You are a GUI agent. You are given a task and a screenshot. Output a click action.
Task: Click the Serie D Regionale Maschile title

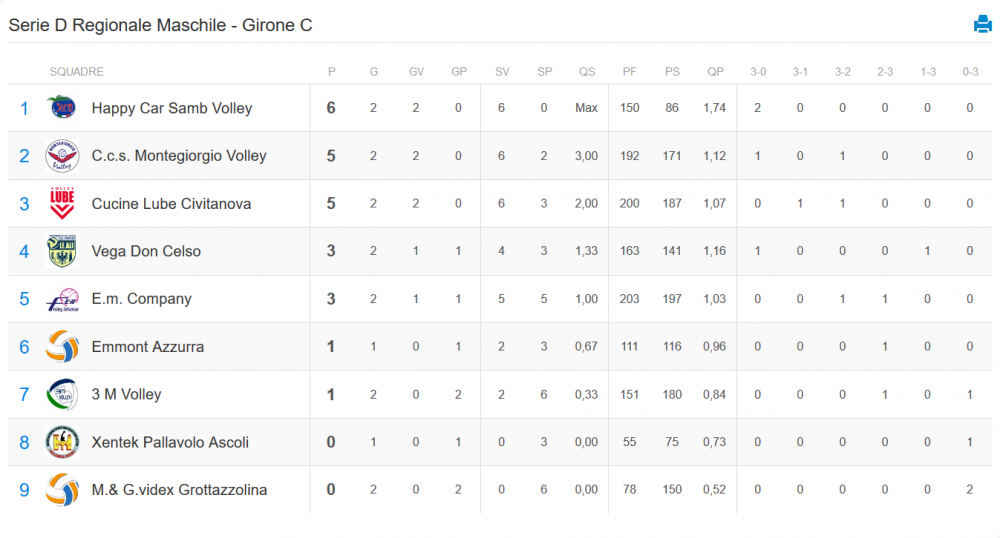click(x=160, y=25)
